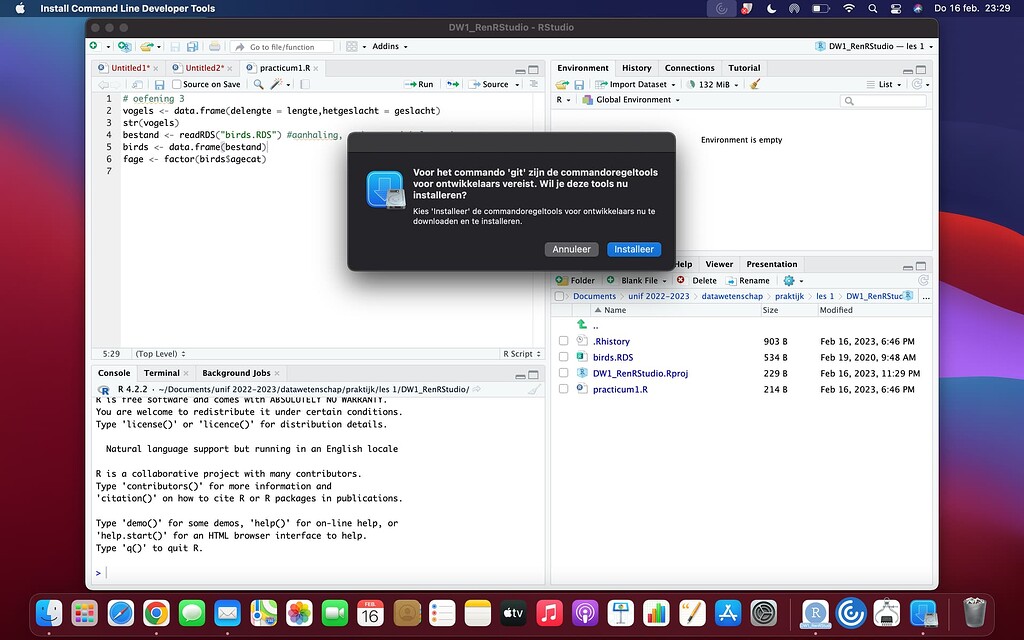Click inside the Go to file/function search box
The image size is (1024, 640).
pyautogui.click(x=283, y=46)
